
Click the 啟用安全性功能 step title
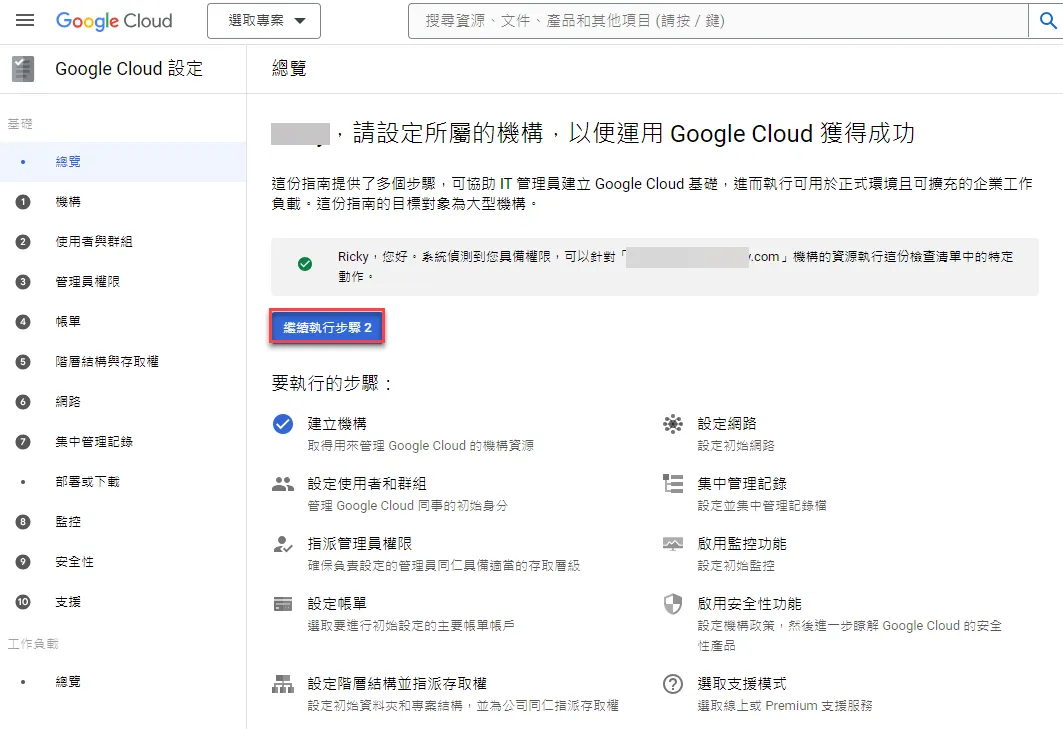(x=749, y=604)
